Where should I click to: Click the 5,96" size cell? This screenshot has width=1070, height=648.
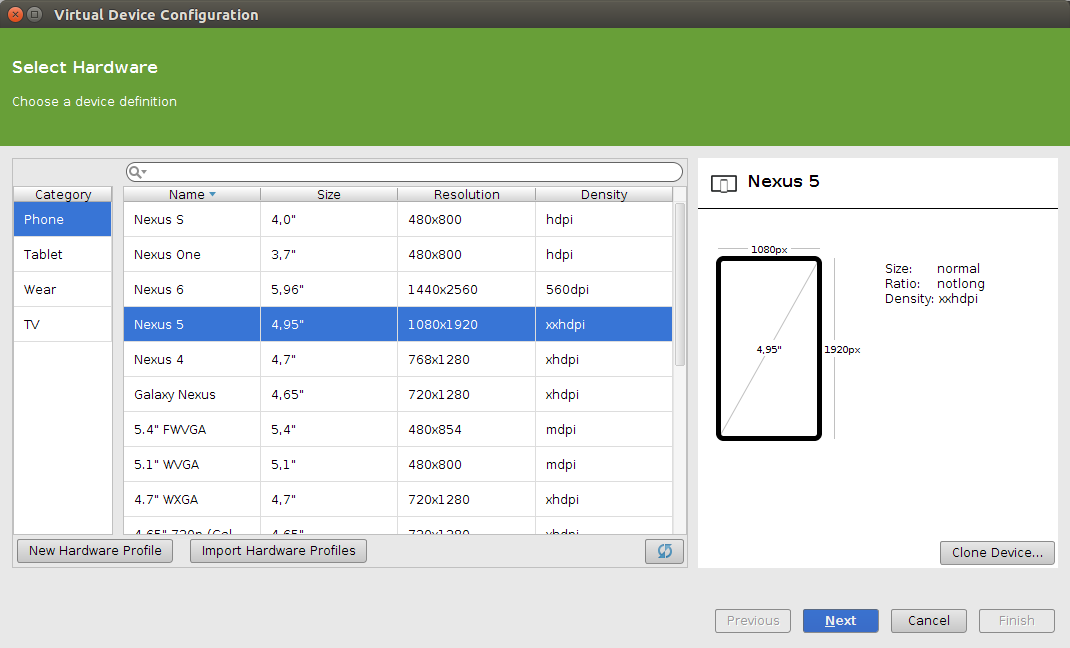tap(329, 289)
